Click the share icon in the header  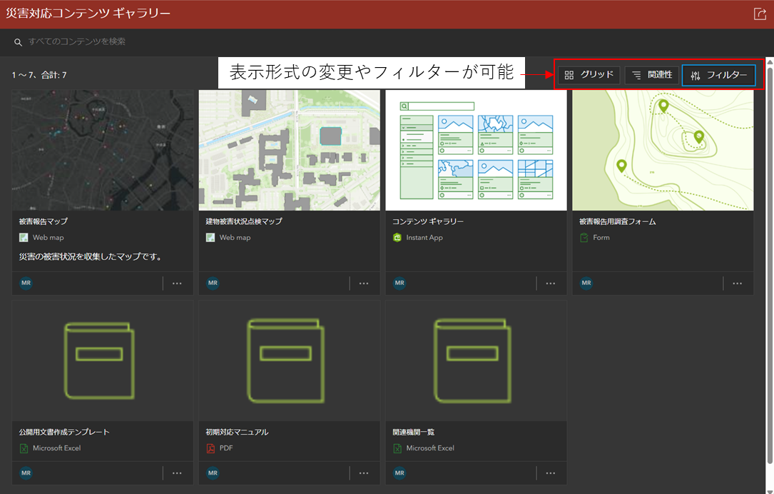point(759,14)
